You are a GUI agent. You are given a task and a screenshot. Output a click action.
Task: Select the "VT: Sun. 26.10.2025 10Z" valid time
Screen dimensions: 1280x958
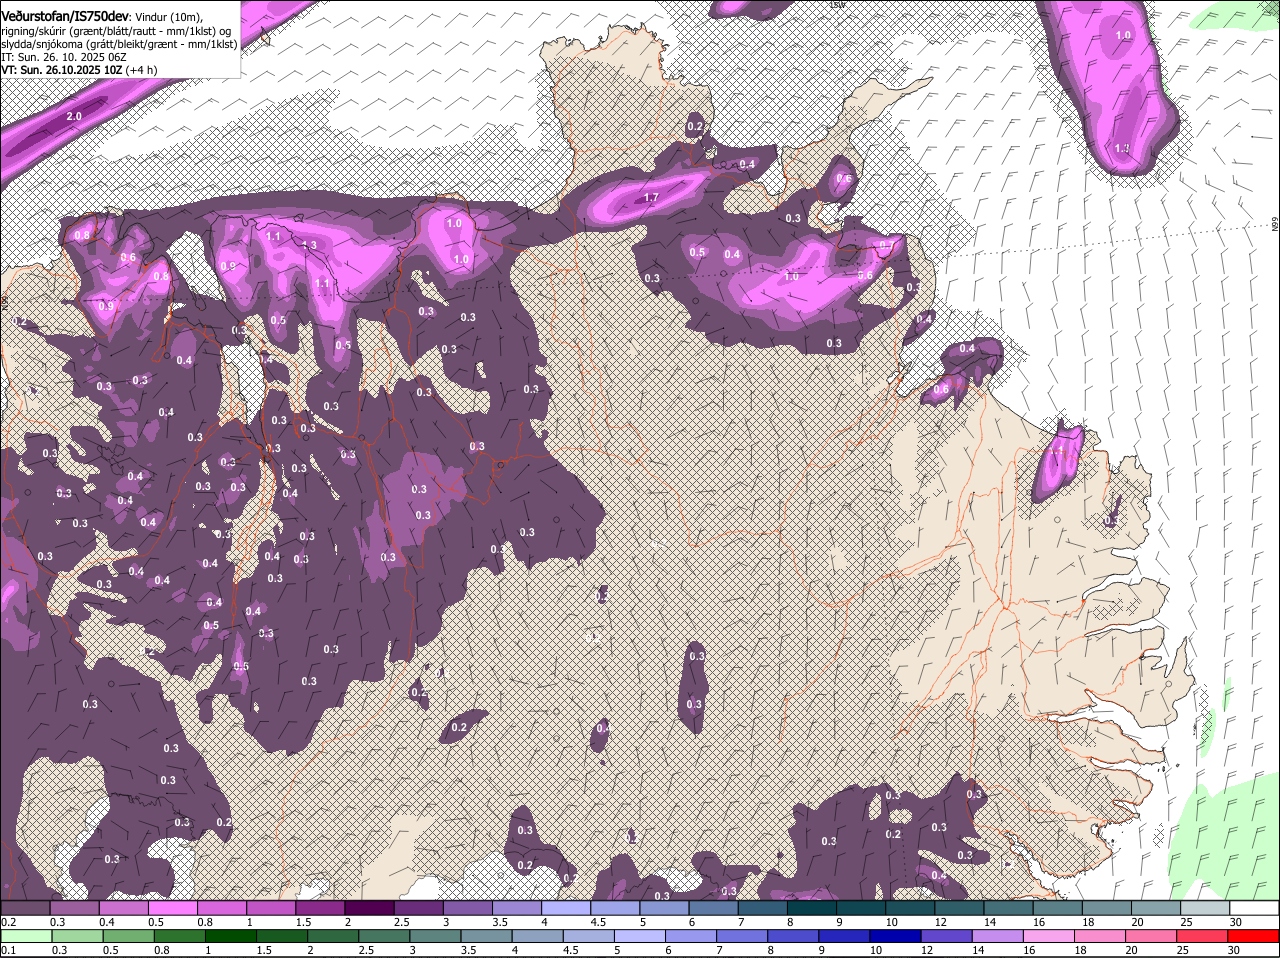[x=61, y=70]
